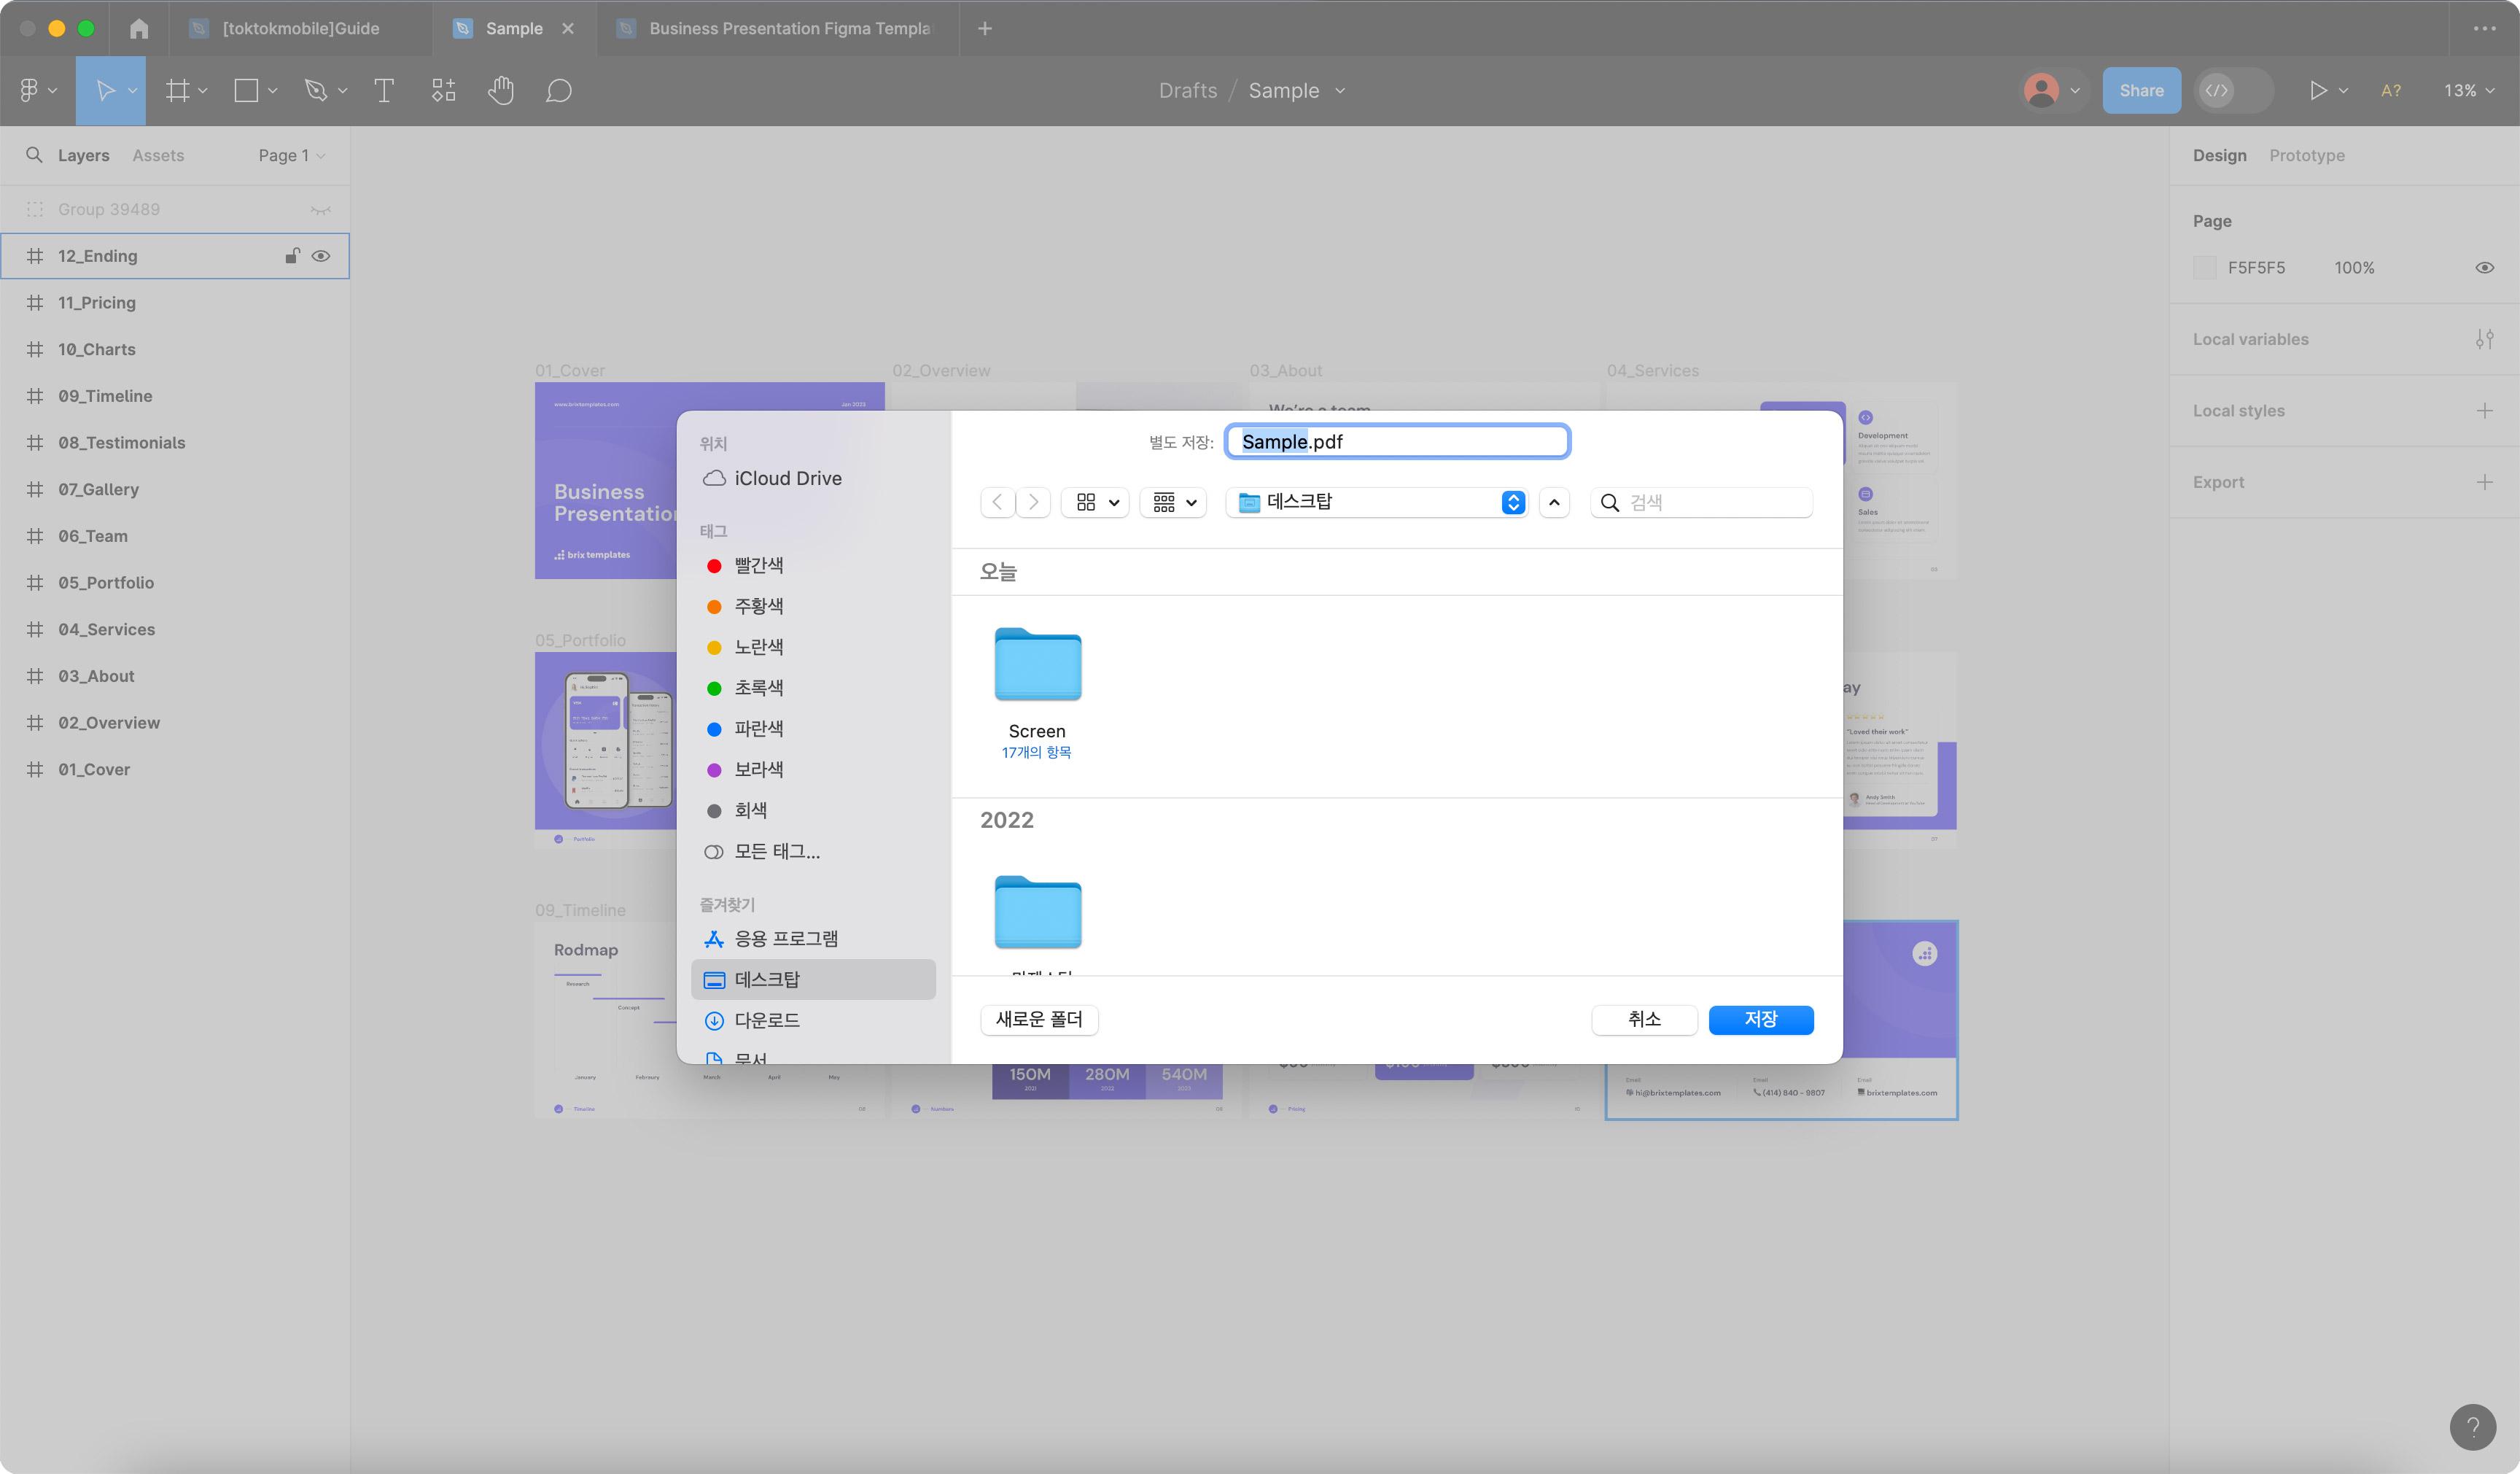
Task: Click the 저장 save button
Action: tap(1760, 1019)
